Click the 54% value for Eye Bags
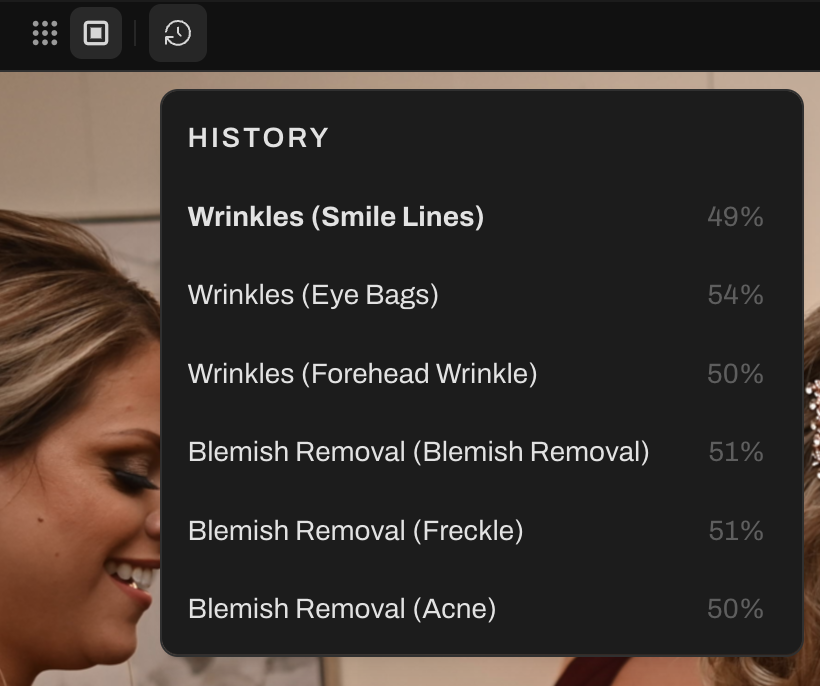Viewport: 820px width, 686px height. click(735, 295)
